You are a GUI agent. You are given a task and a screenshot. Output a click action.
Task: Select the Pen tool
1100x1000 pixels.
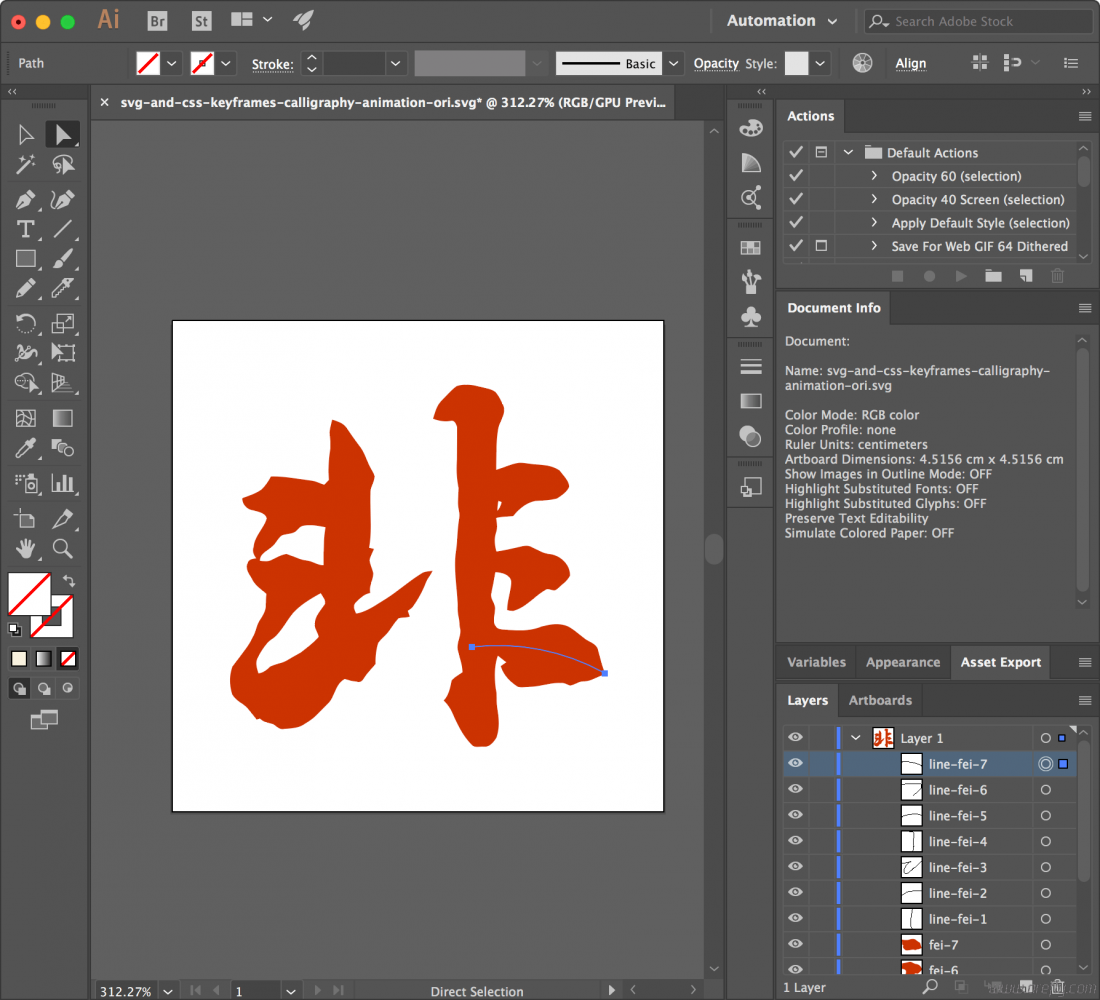(26, 200)
